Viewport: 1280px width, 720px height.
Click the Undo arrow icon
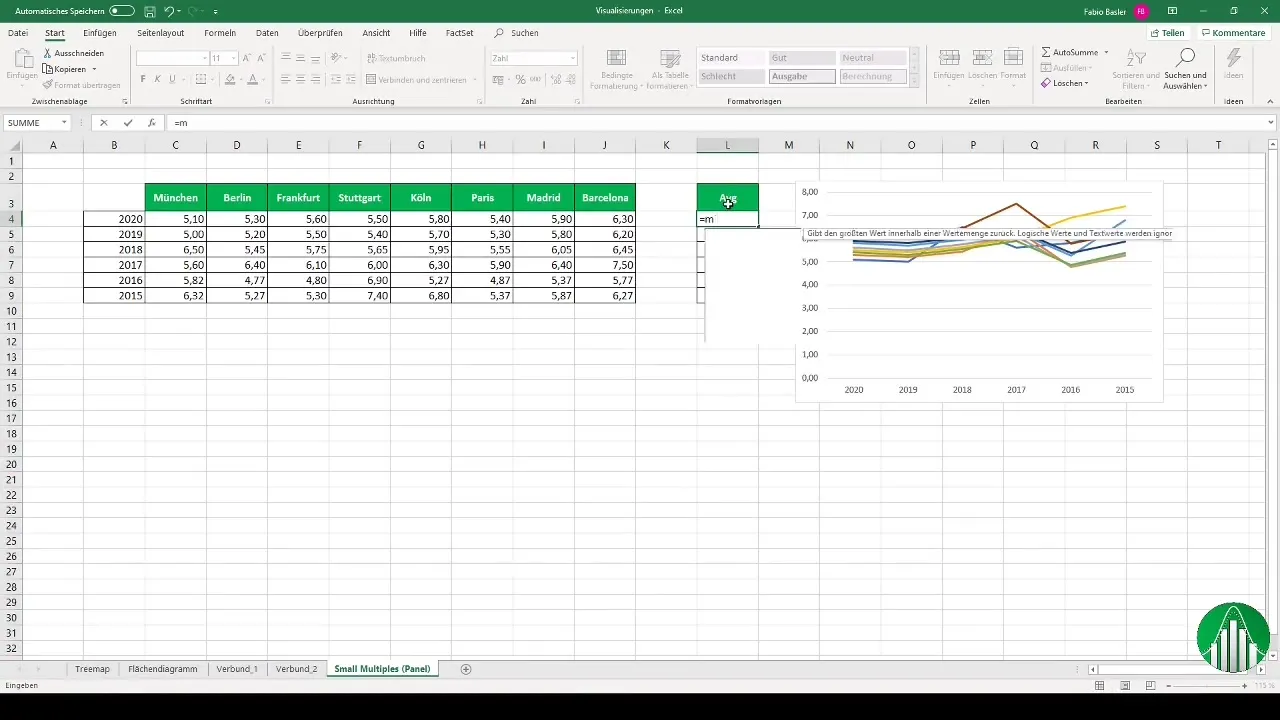[169, 10]
